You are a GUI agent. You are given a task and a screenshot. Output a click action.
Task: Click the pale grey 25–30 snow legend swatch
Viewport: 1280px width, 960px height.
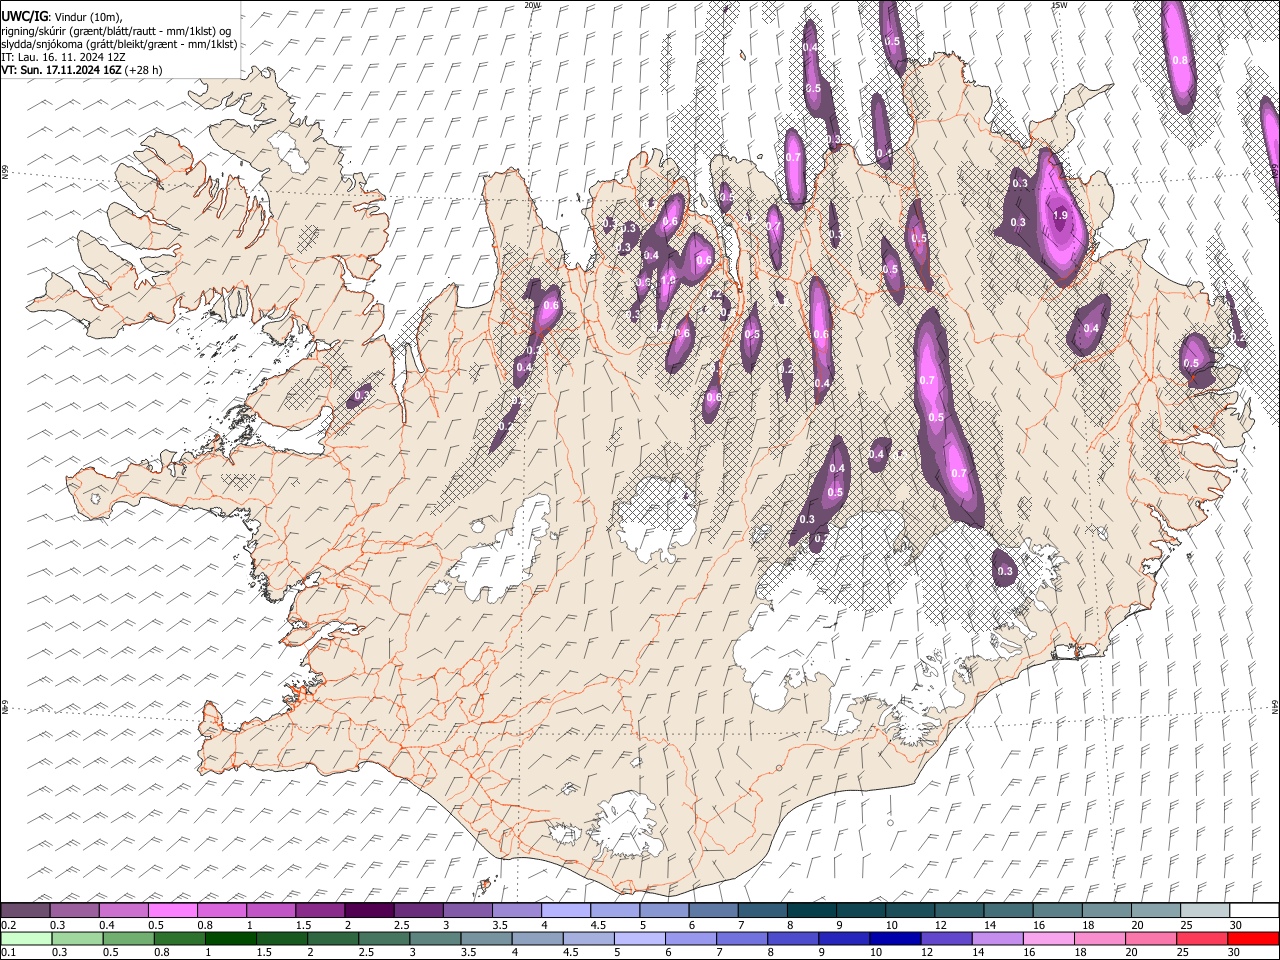[1204, 910]
